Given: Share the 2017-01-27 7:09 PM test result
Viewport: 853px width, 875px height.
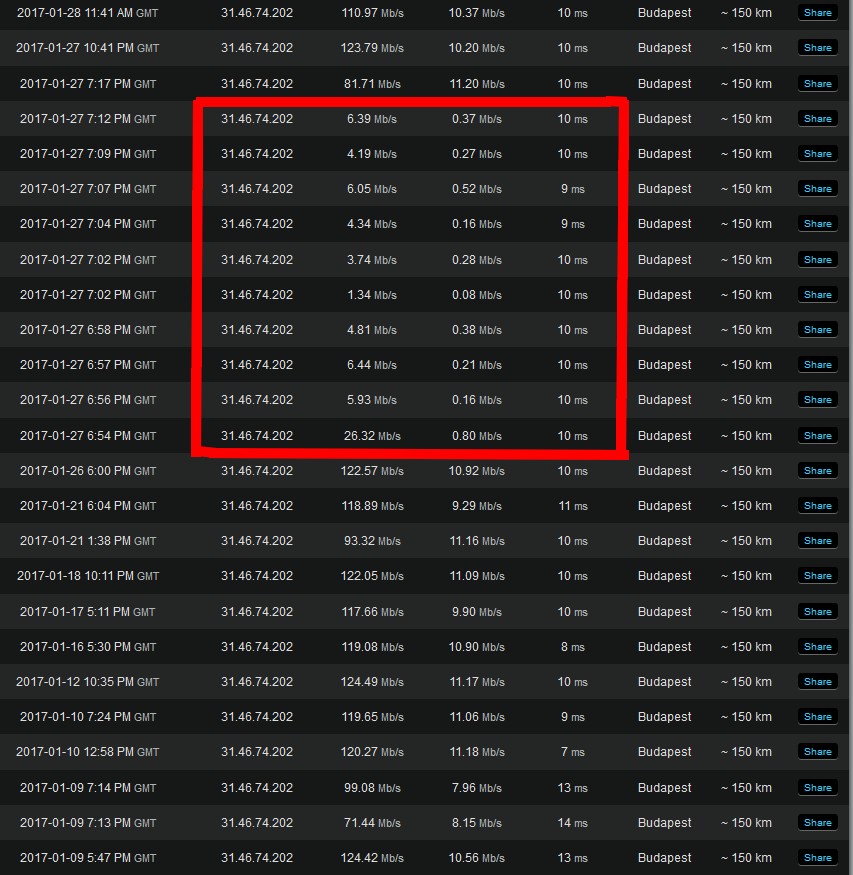Looking at the screenshot, I should click(x=817, y=154).
